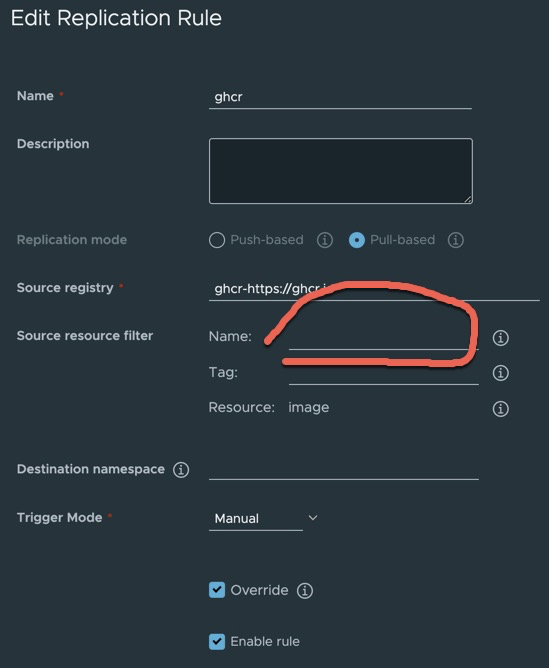Click the 'Trigger Mode' label
The width and height of the screenshot is (549, 668).
pyautogui.click(x=60, y=518)
